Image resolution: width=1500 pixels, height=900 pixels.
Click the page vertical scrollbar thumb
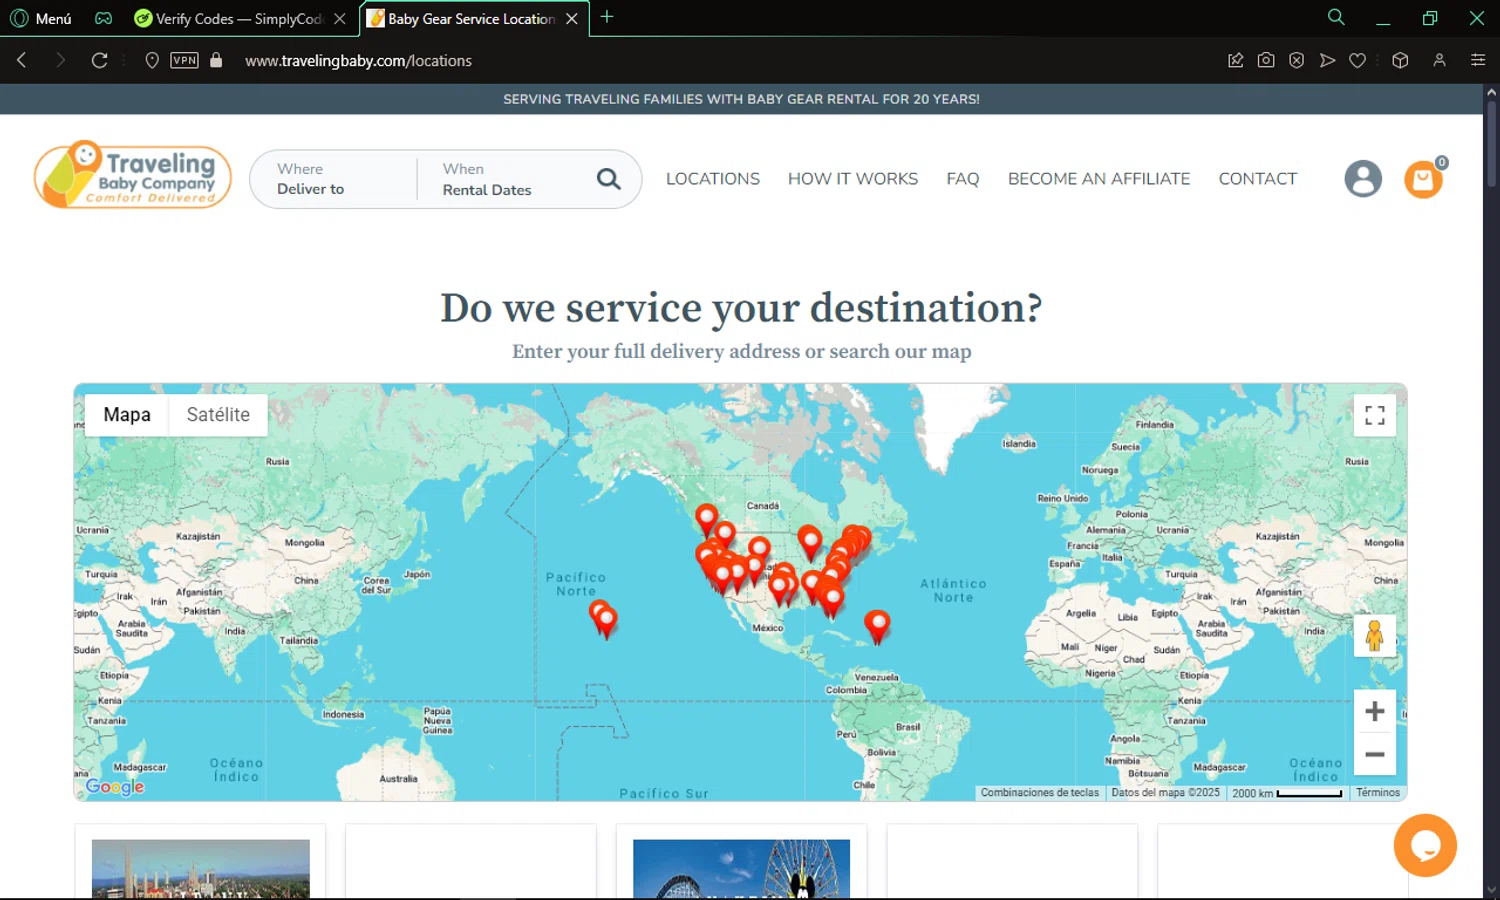tap(1491, 143)
